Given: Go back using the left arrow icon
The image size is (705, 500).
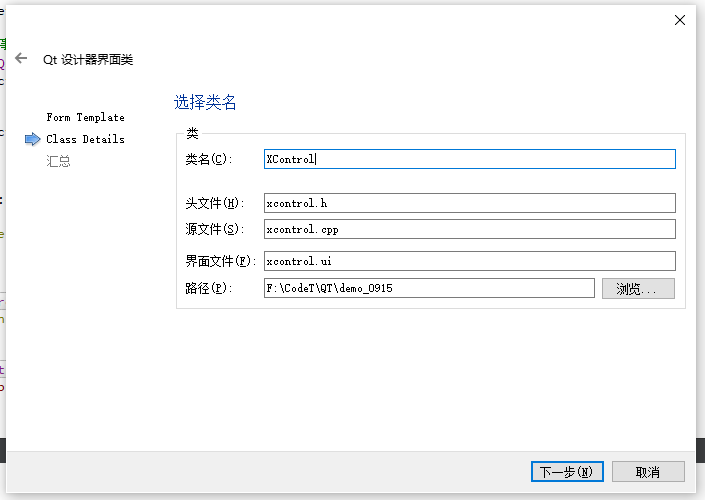Looking at the screenshot, I should 21,58.
